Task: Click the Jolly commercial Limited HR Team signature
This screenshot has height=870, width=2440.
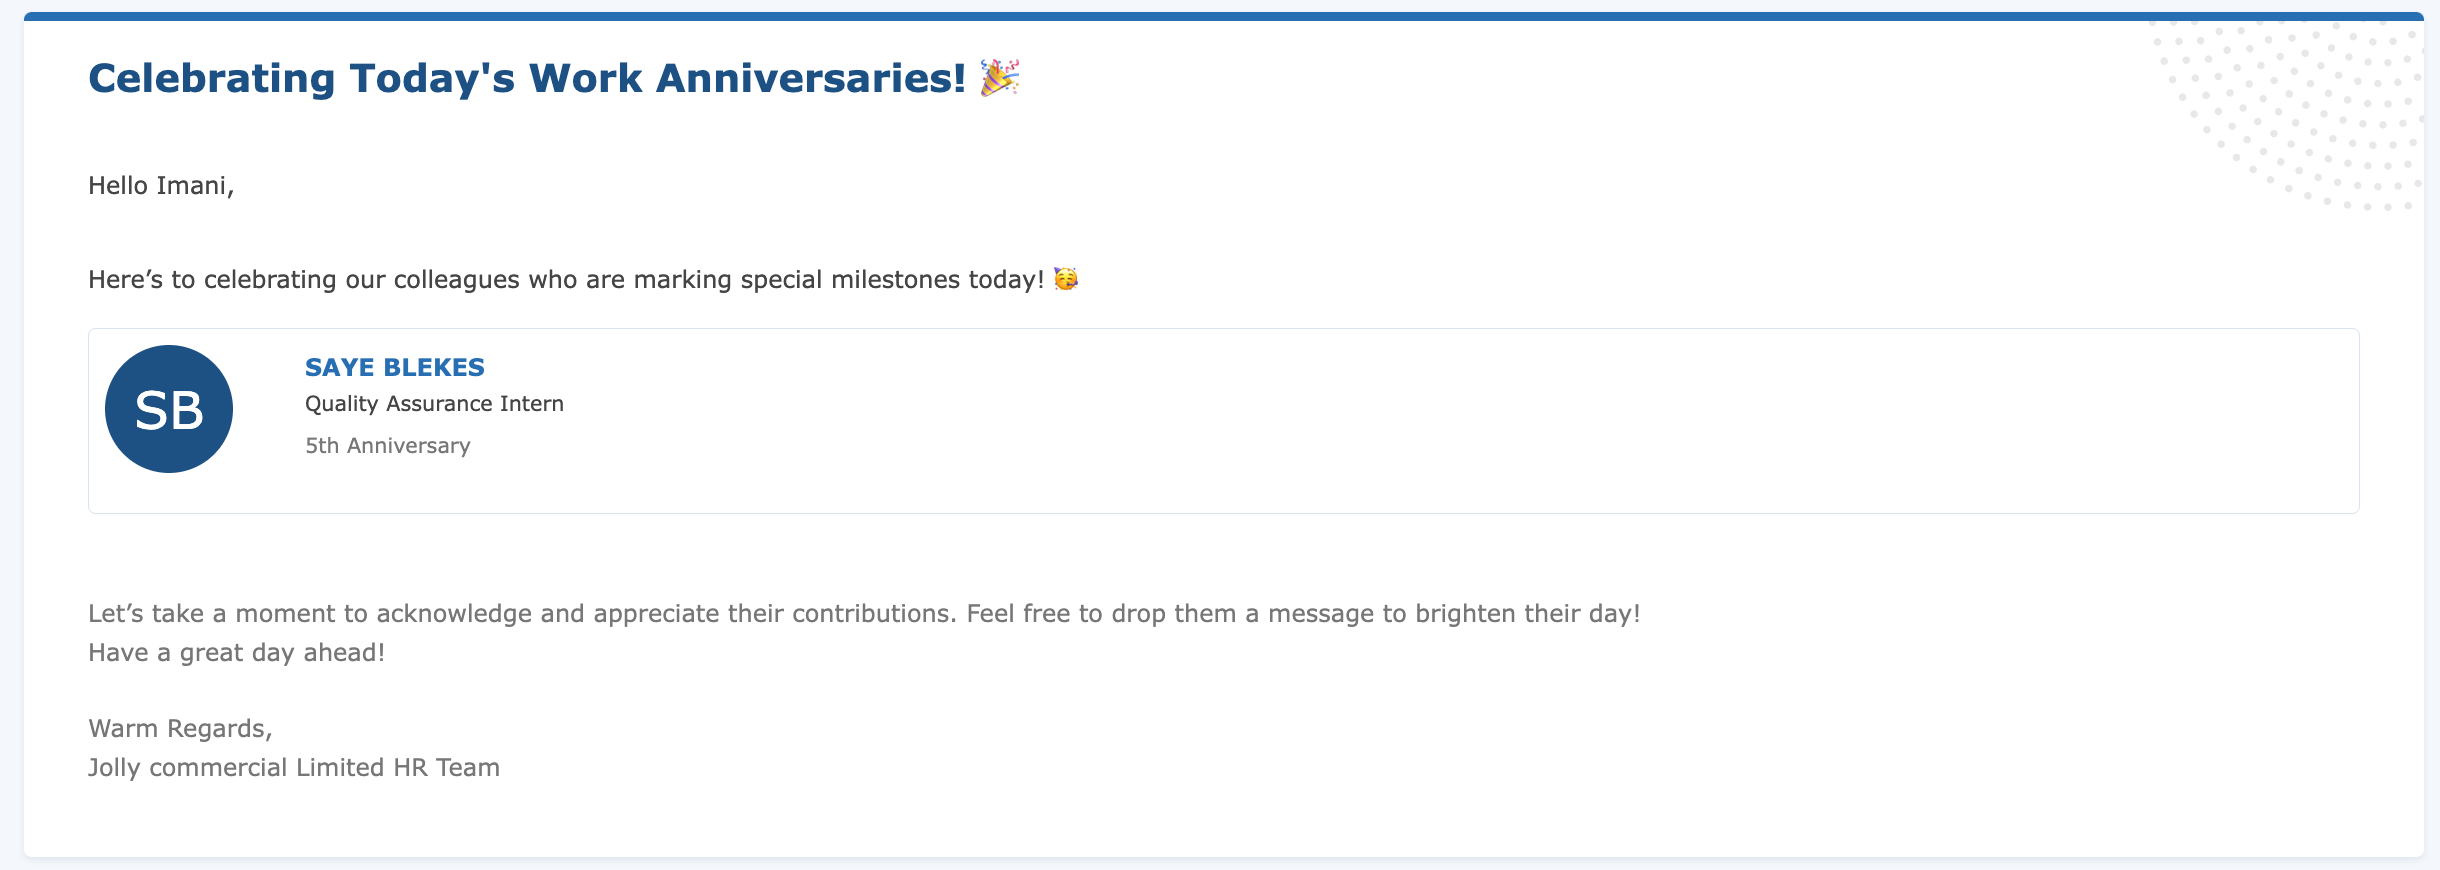Action: (x=294, y=768)
